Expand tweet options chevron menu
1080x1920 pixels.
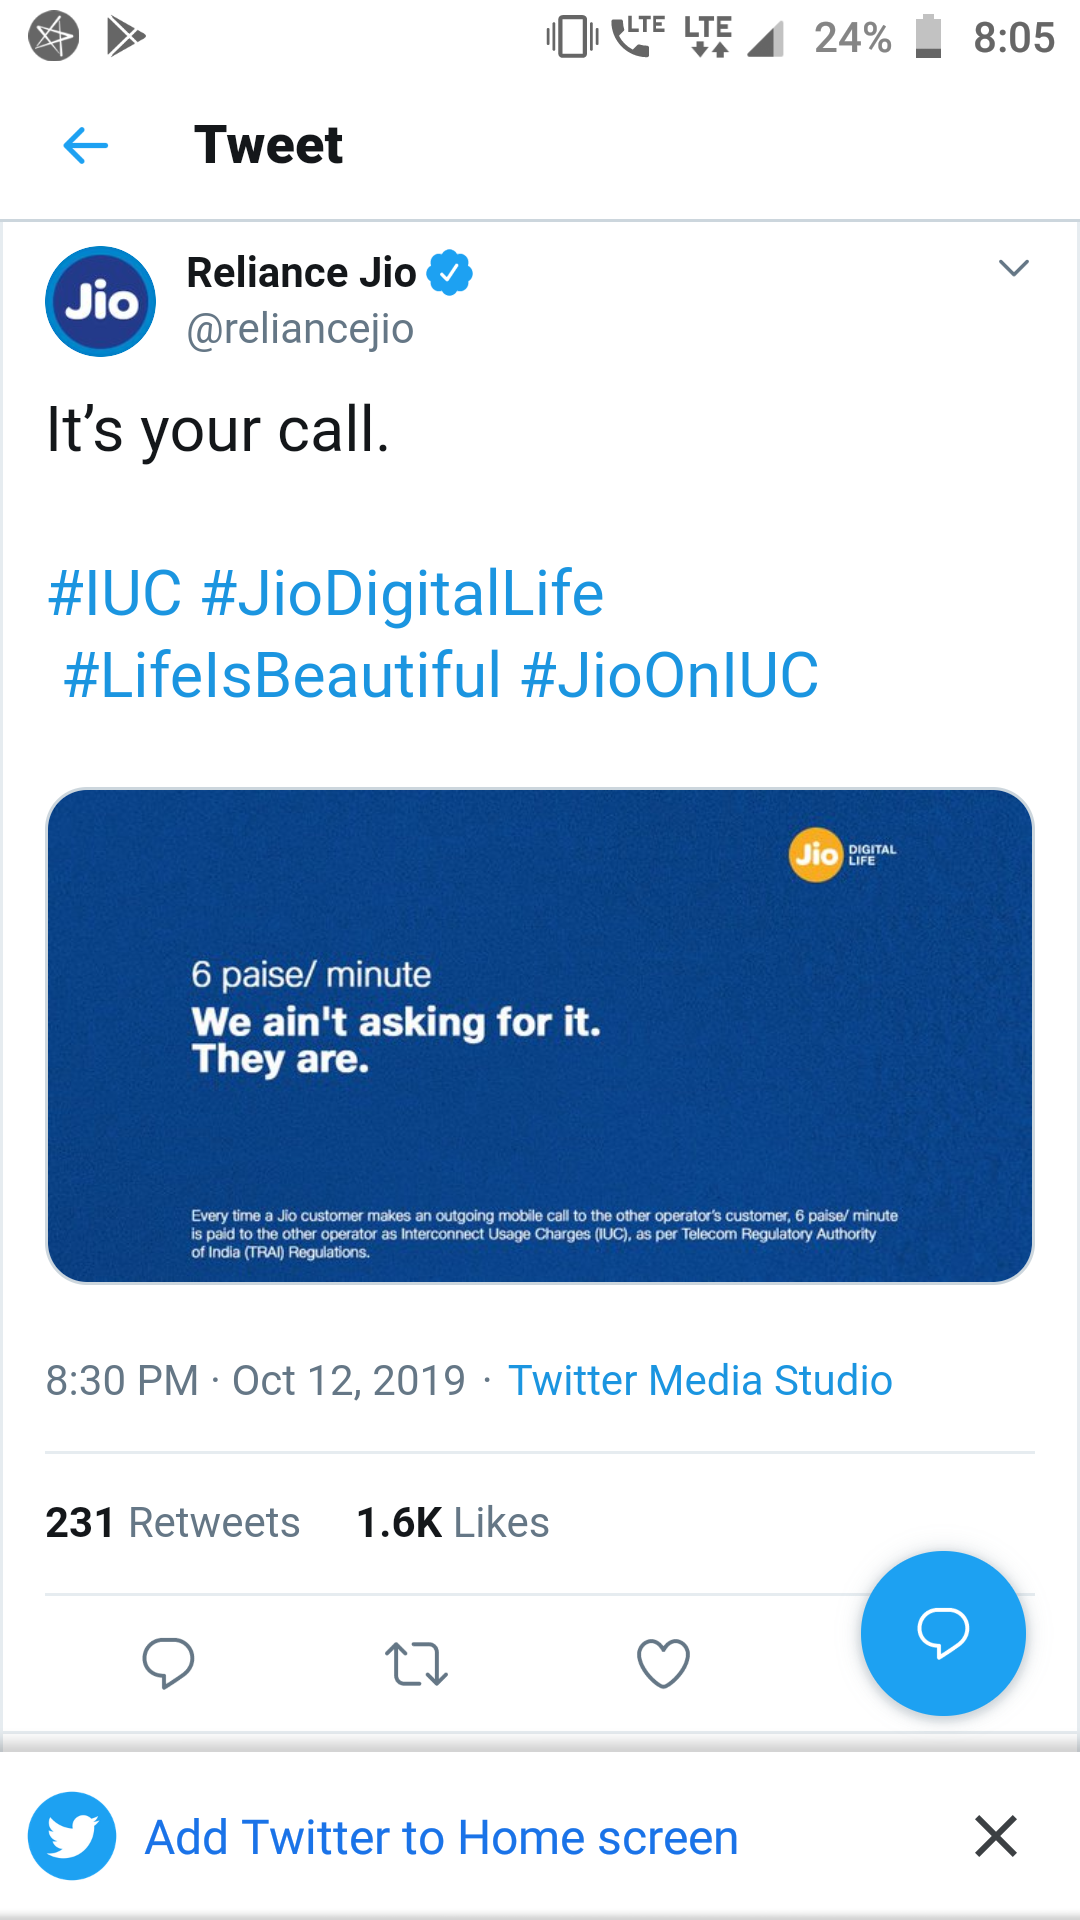(1013, 268)
